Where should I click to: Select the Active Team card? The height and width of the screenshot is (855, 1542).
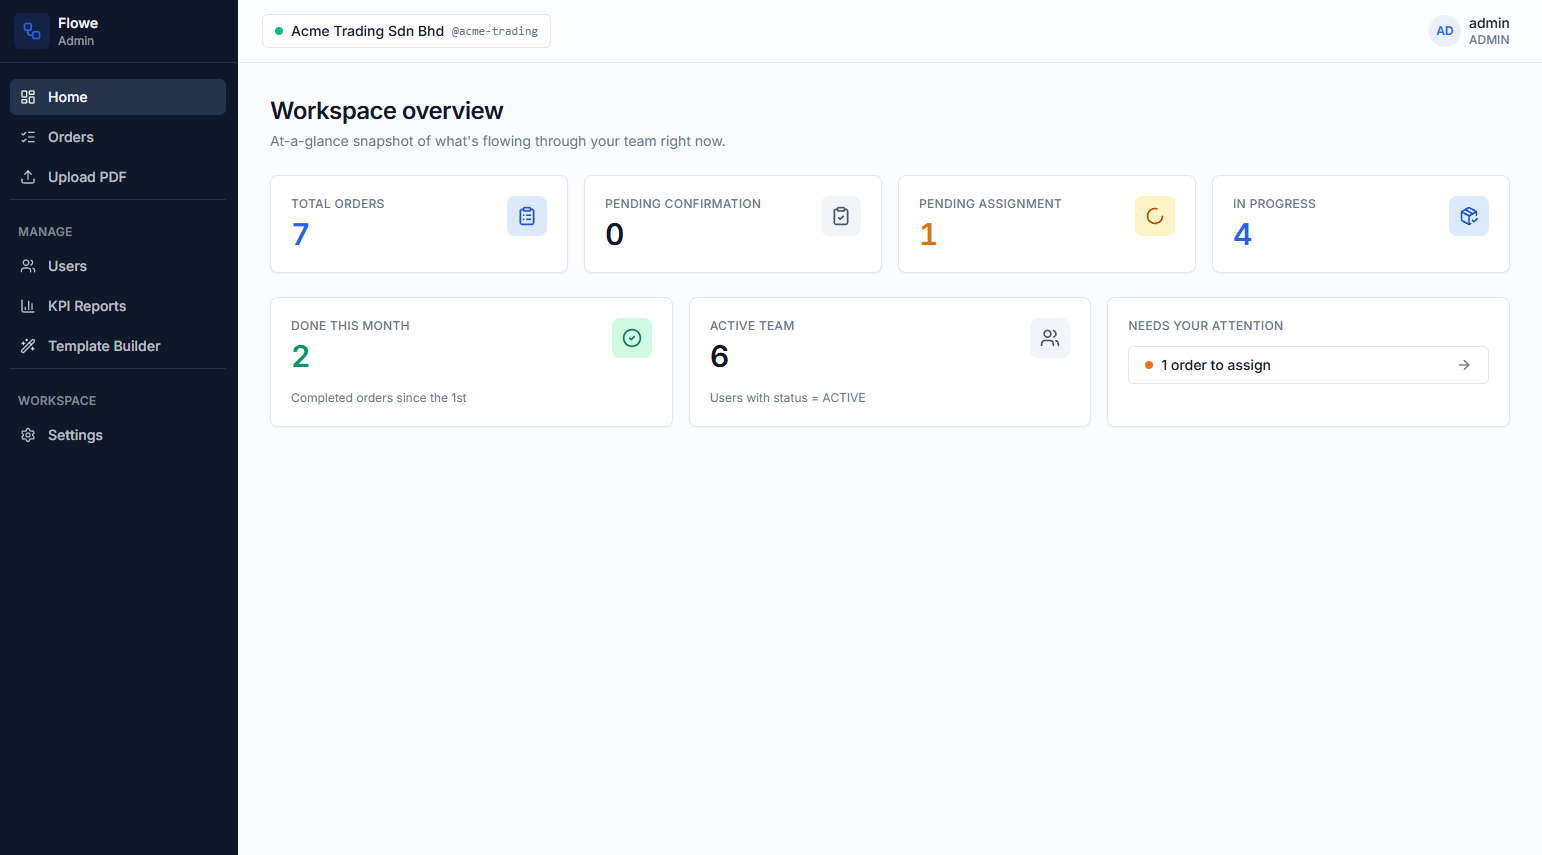[x=890, y=362]
